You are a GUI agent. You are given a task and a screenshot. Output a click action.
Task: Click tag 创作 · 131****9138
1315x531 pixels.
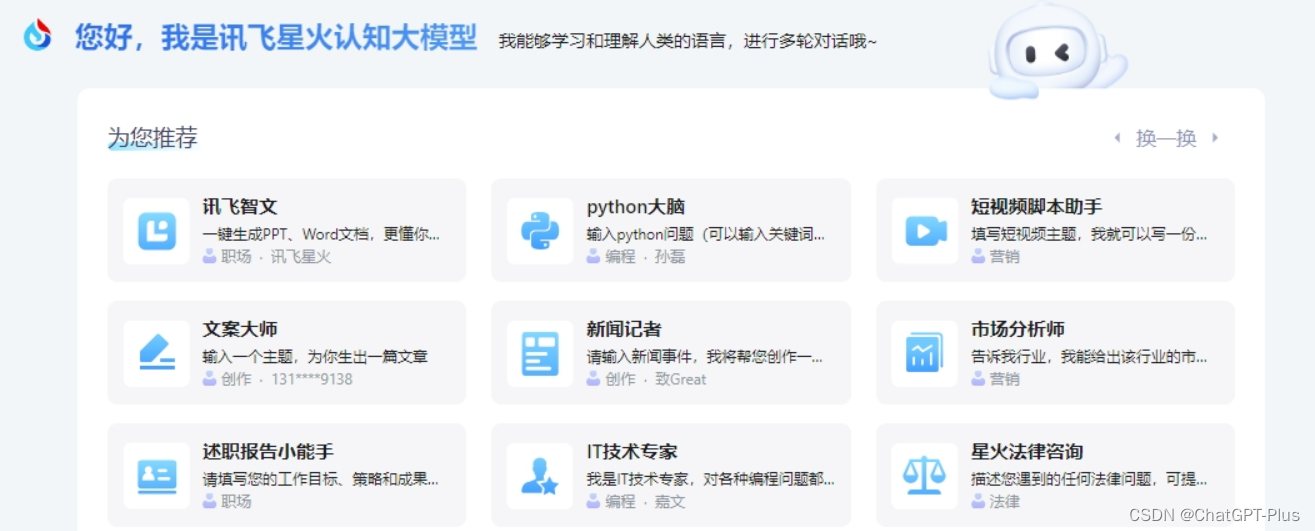pyautogui.click(x=287, y=379)
